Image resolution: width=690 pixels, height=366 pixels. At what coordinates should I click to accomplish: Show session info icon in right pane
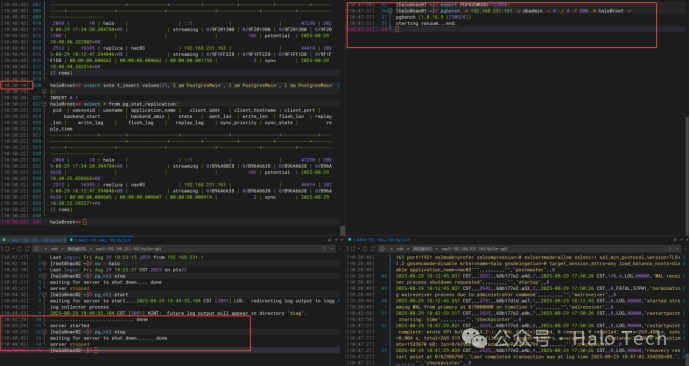click(x=382, y=249)
